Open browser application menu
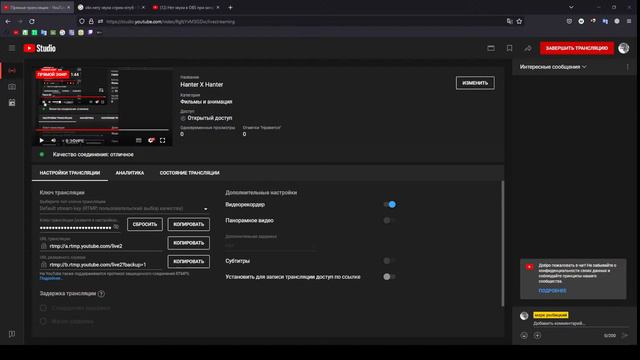The height and width of the screenshot is (360, 640). pyautogui.click(x=629, y=21)
